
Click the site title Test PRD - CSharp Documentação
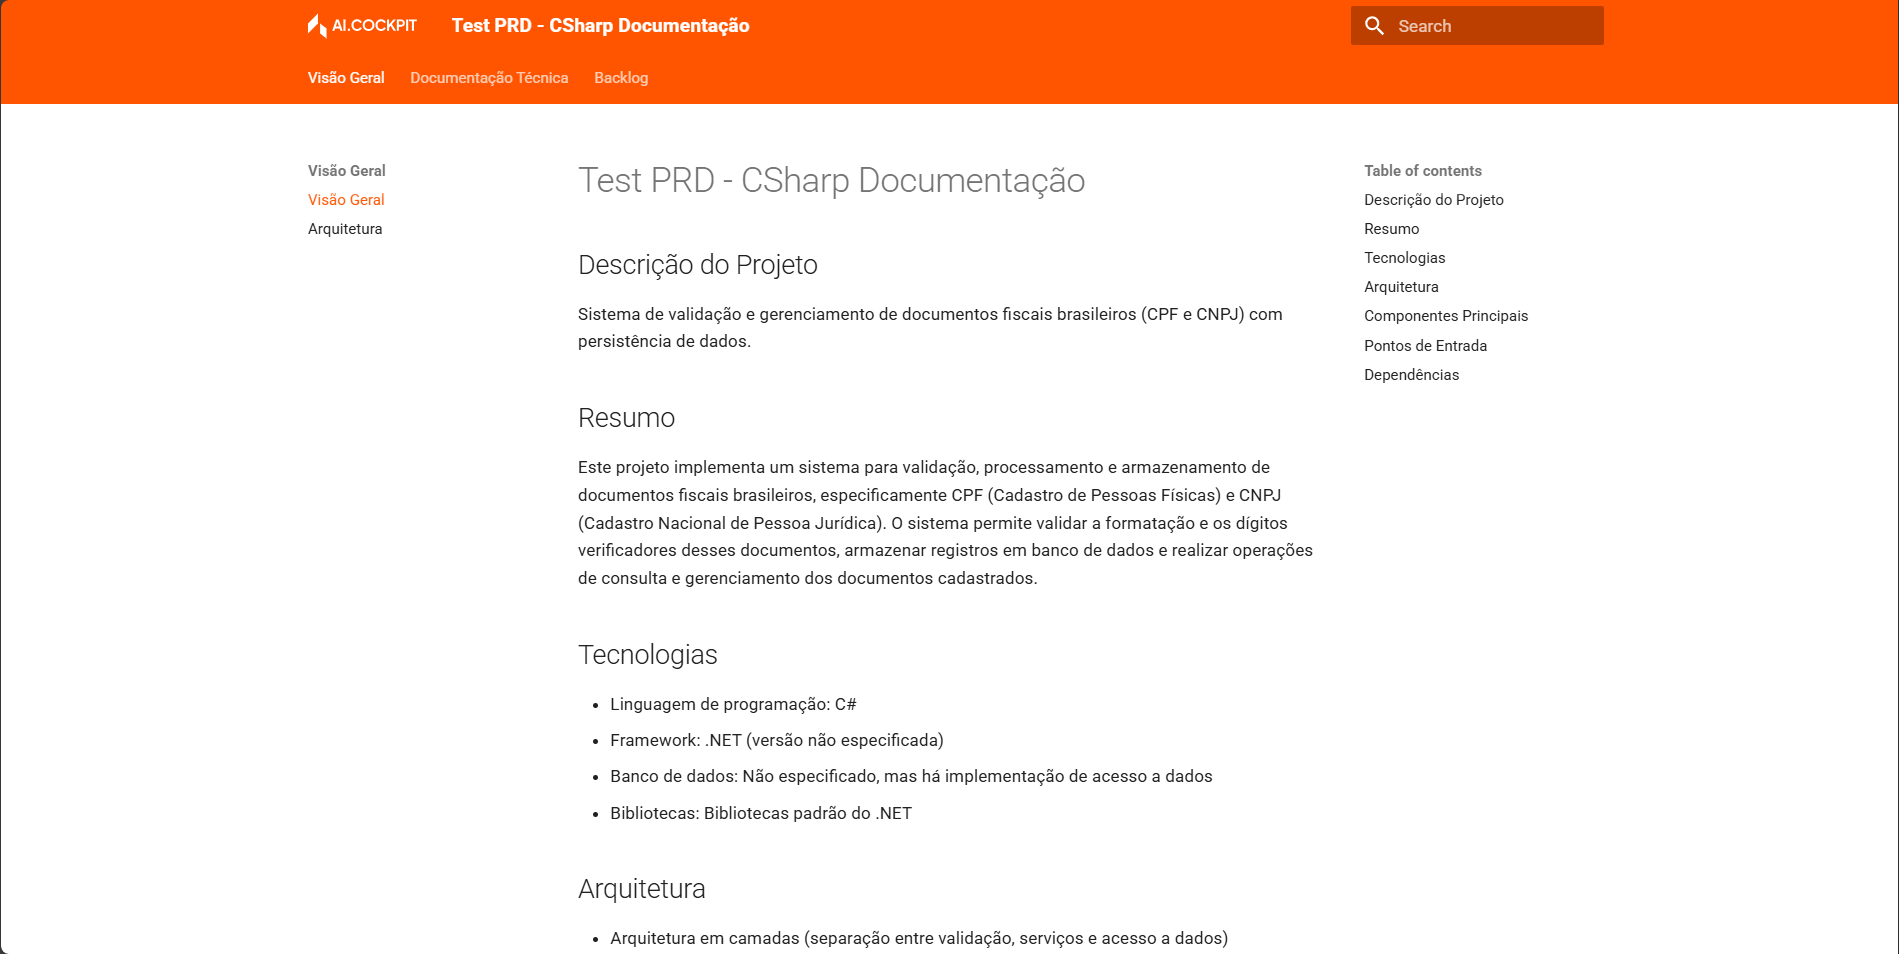coord(600,25)
